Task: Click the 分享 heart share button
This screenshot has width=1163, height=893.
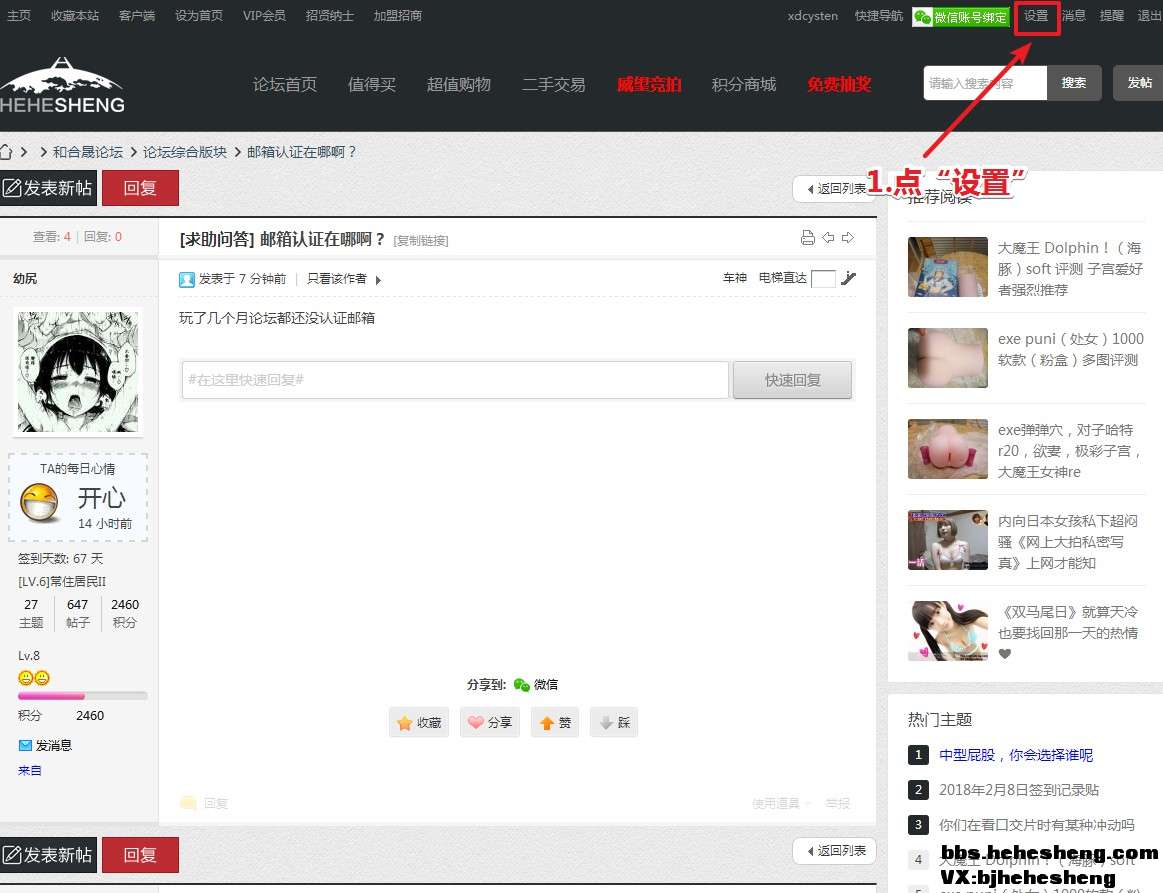Action: point(489,722)
